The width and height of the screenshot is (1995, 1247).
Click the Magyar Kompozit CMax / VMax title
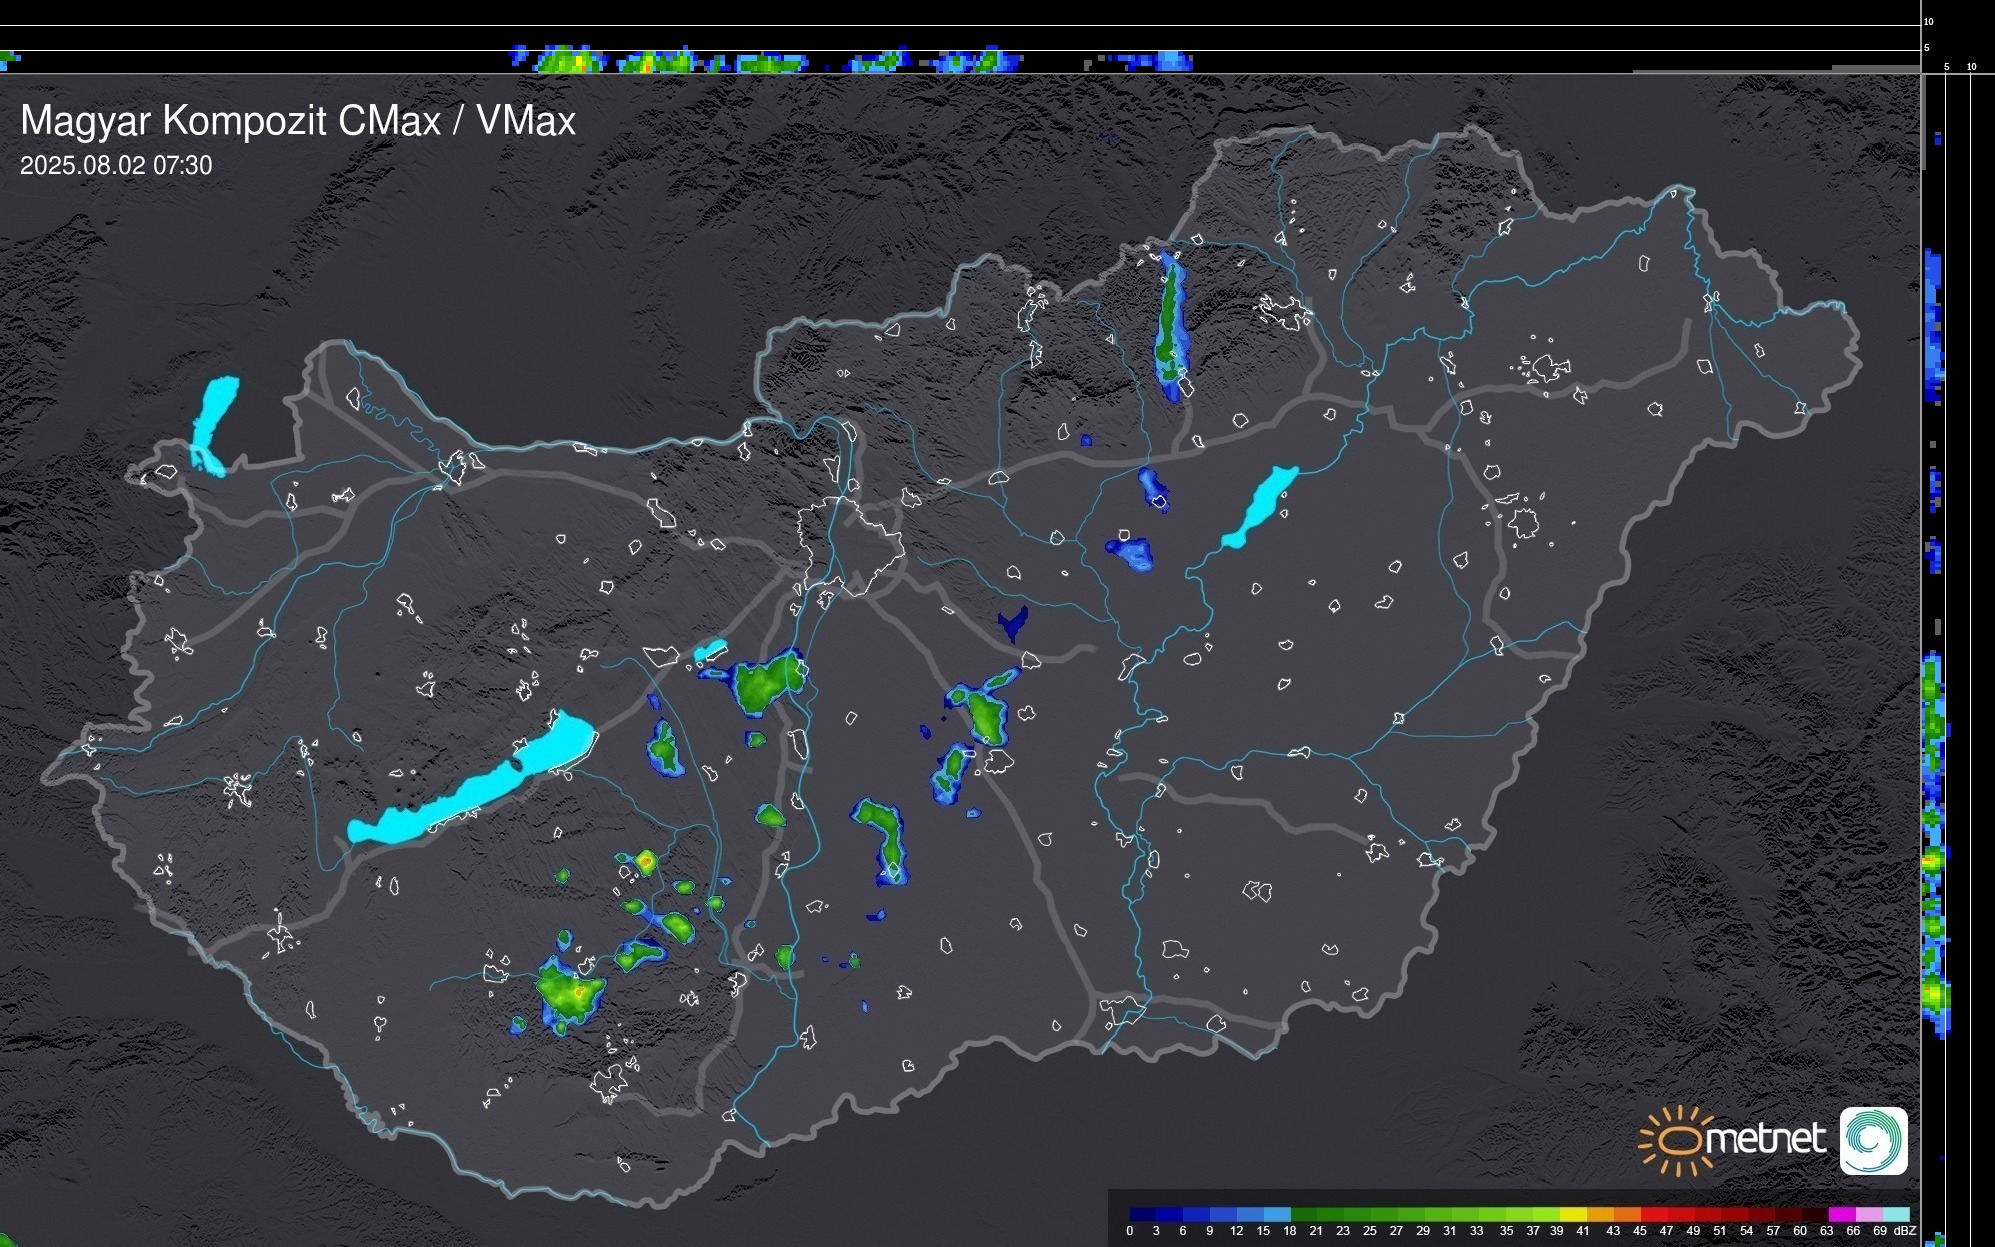pos(298,121)
